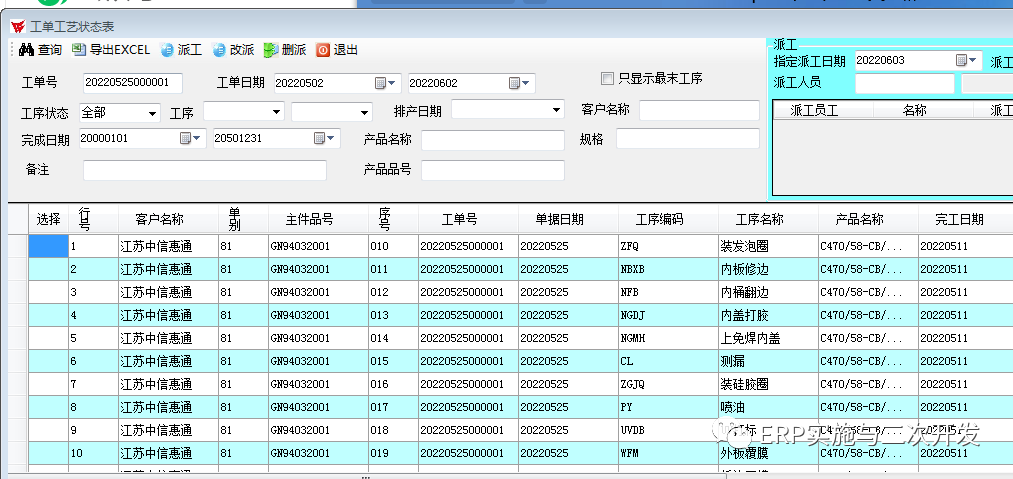This screenshot has height=479, width=1013.
Task: Expand the 排产日期 dropdown
Action: click(558, 109)
